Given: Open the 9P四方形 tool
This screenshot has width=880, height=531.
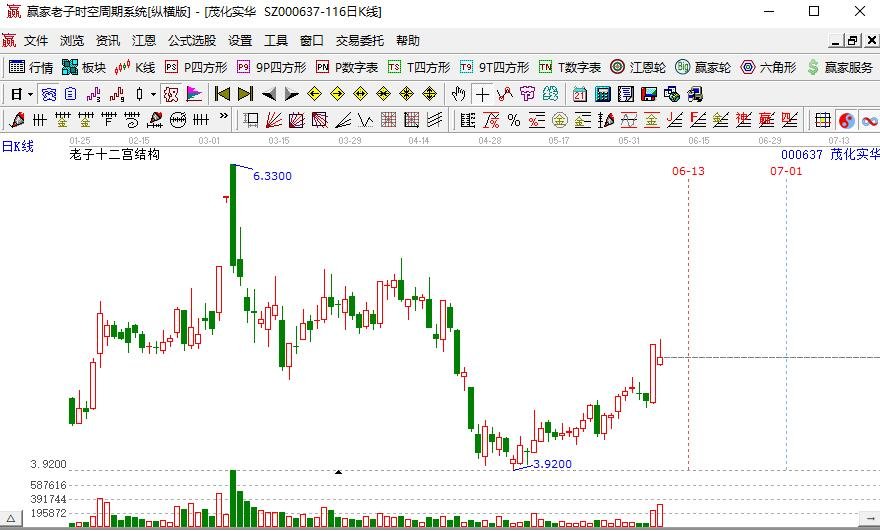Looking at the screenshot, I should coord(272,67).
